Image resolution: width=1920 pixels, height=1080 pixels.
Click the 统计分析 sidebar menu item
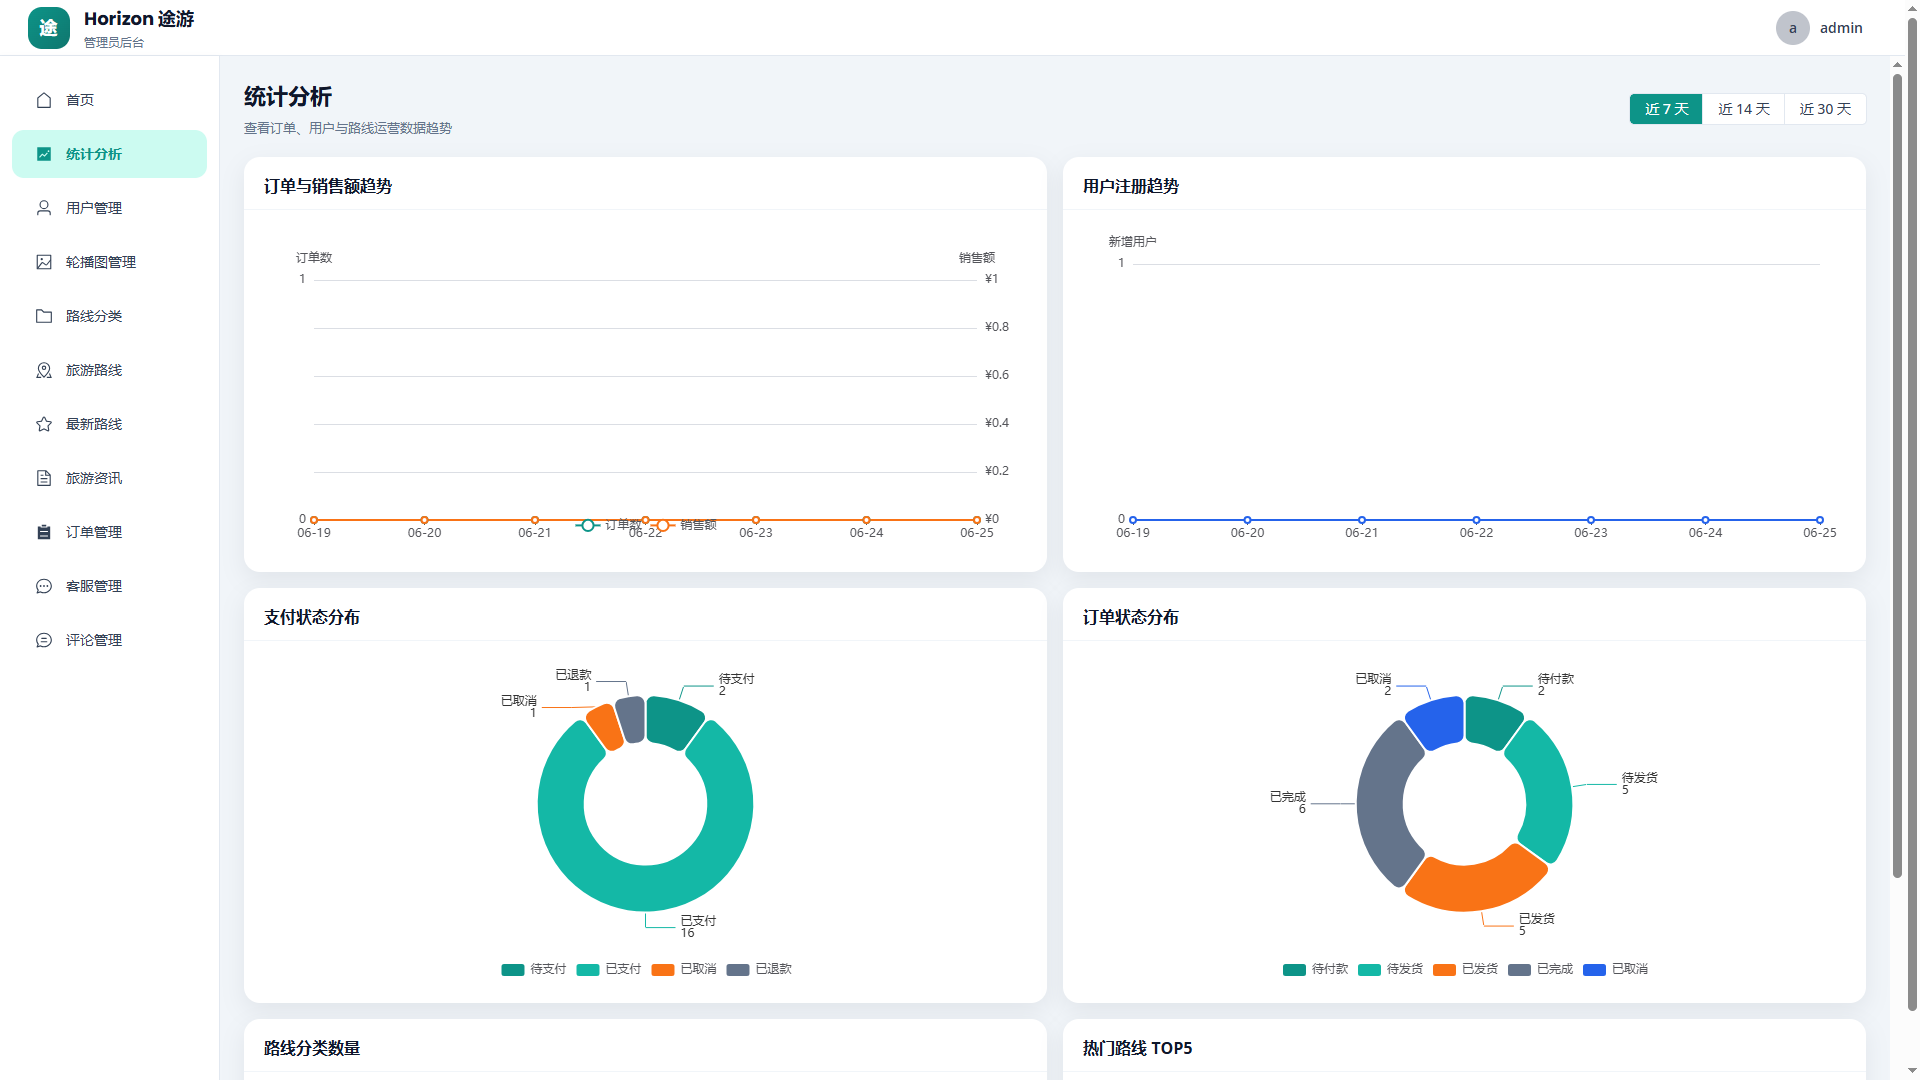110,154
